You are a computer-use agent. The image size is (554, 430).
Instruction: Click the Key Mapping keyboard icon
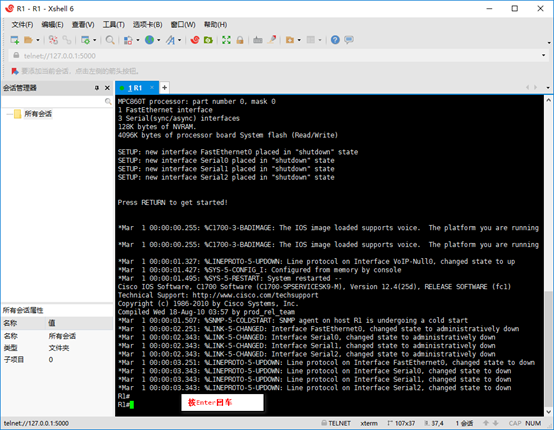(258, 40)
